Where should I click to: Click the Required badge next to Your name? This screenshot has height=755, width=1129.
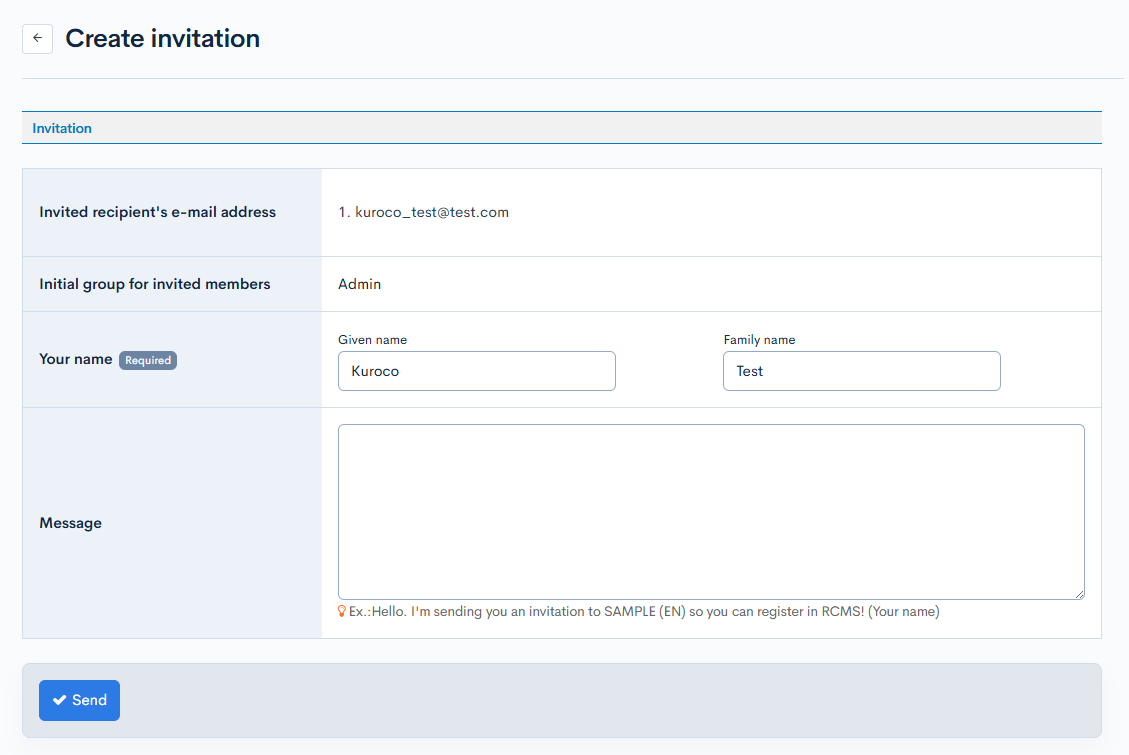pyautogui.click(x=148, y=360)
